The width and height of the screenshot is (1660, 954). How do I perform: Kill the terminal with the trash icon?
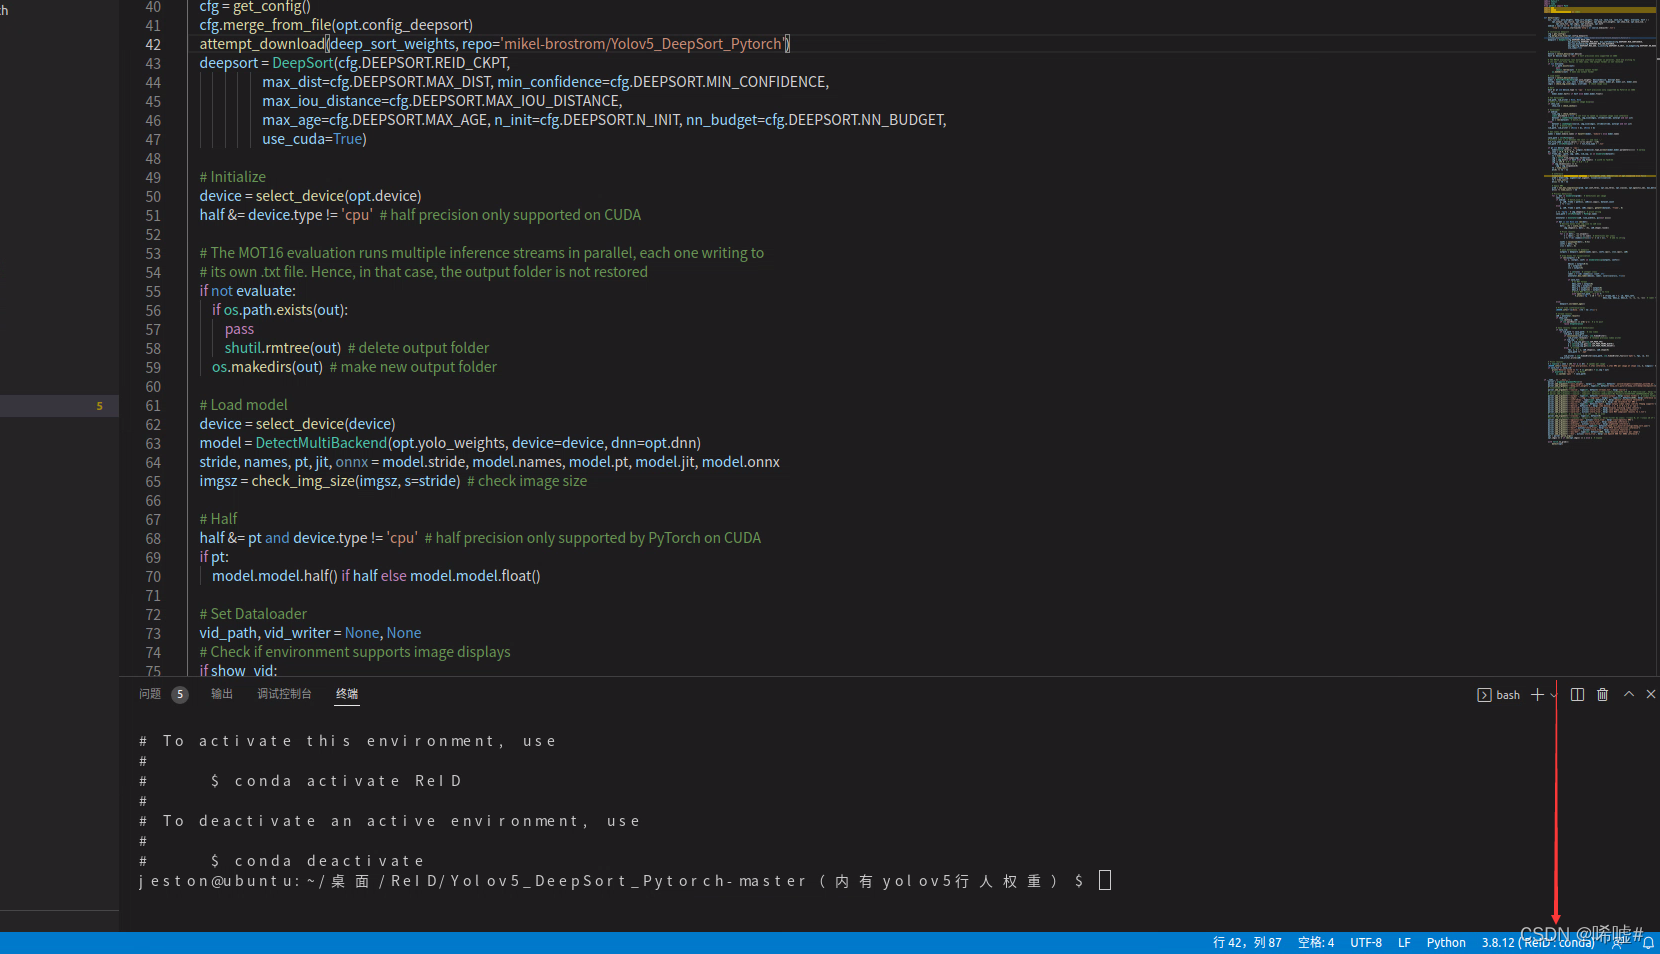coord(1602,695)
